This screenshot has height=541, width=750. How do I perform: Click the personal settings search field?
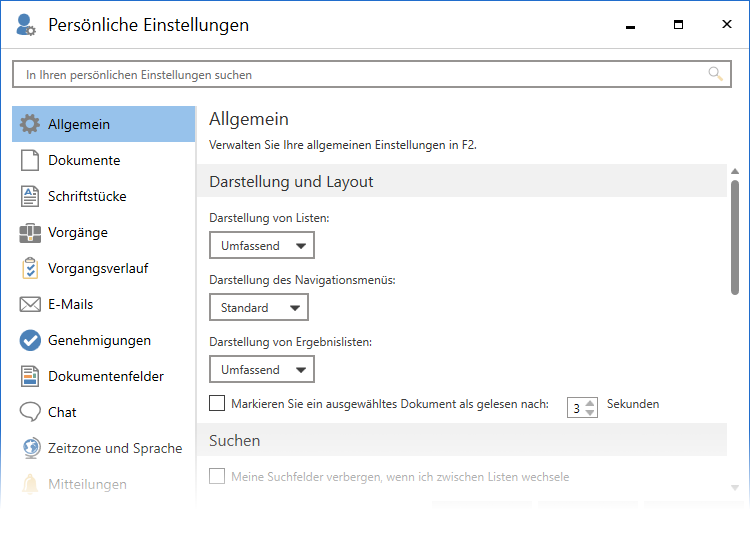click(360, 75)
